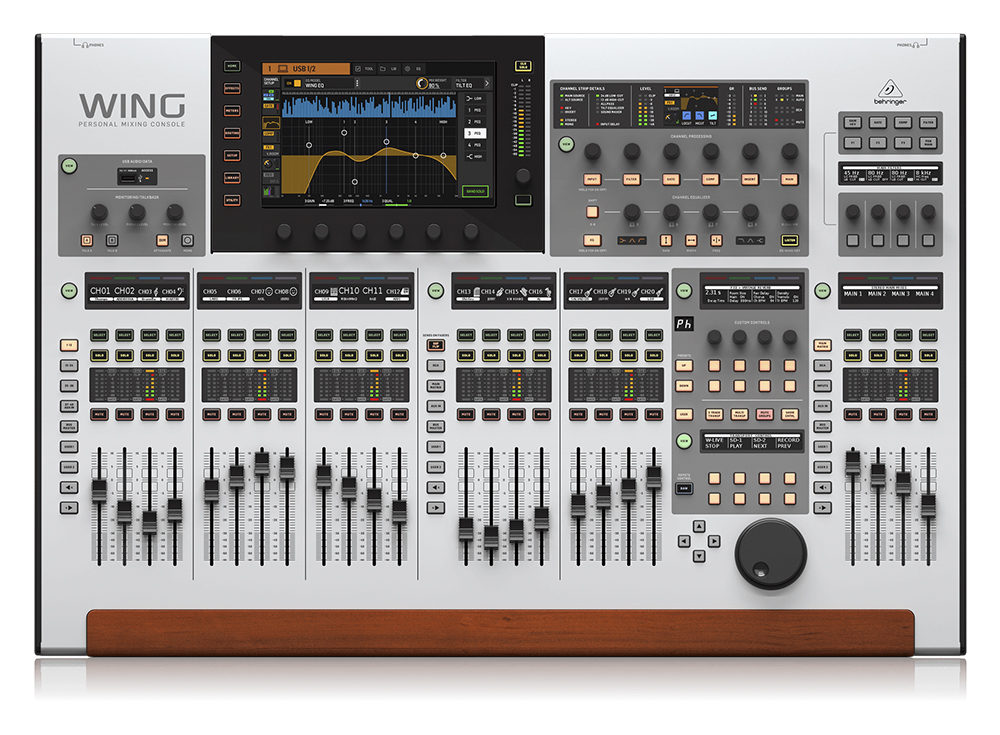Click the COMP channel processing button

click(710, 179)
